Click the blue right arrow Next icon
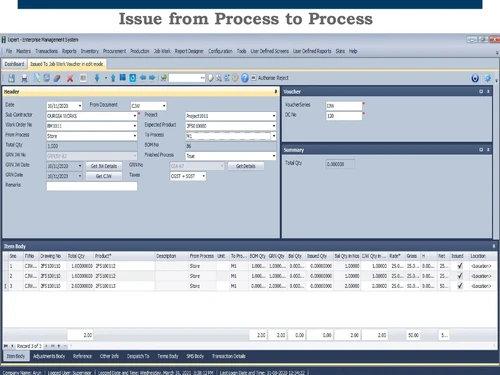500x375 pixels. [152, 78]
